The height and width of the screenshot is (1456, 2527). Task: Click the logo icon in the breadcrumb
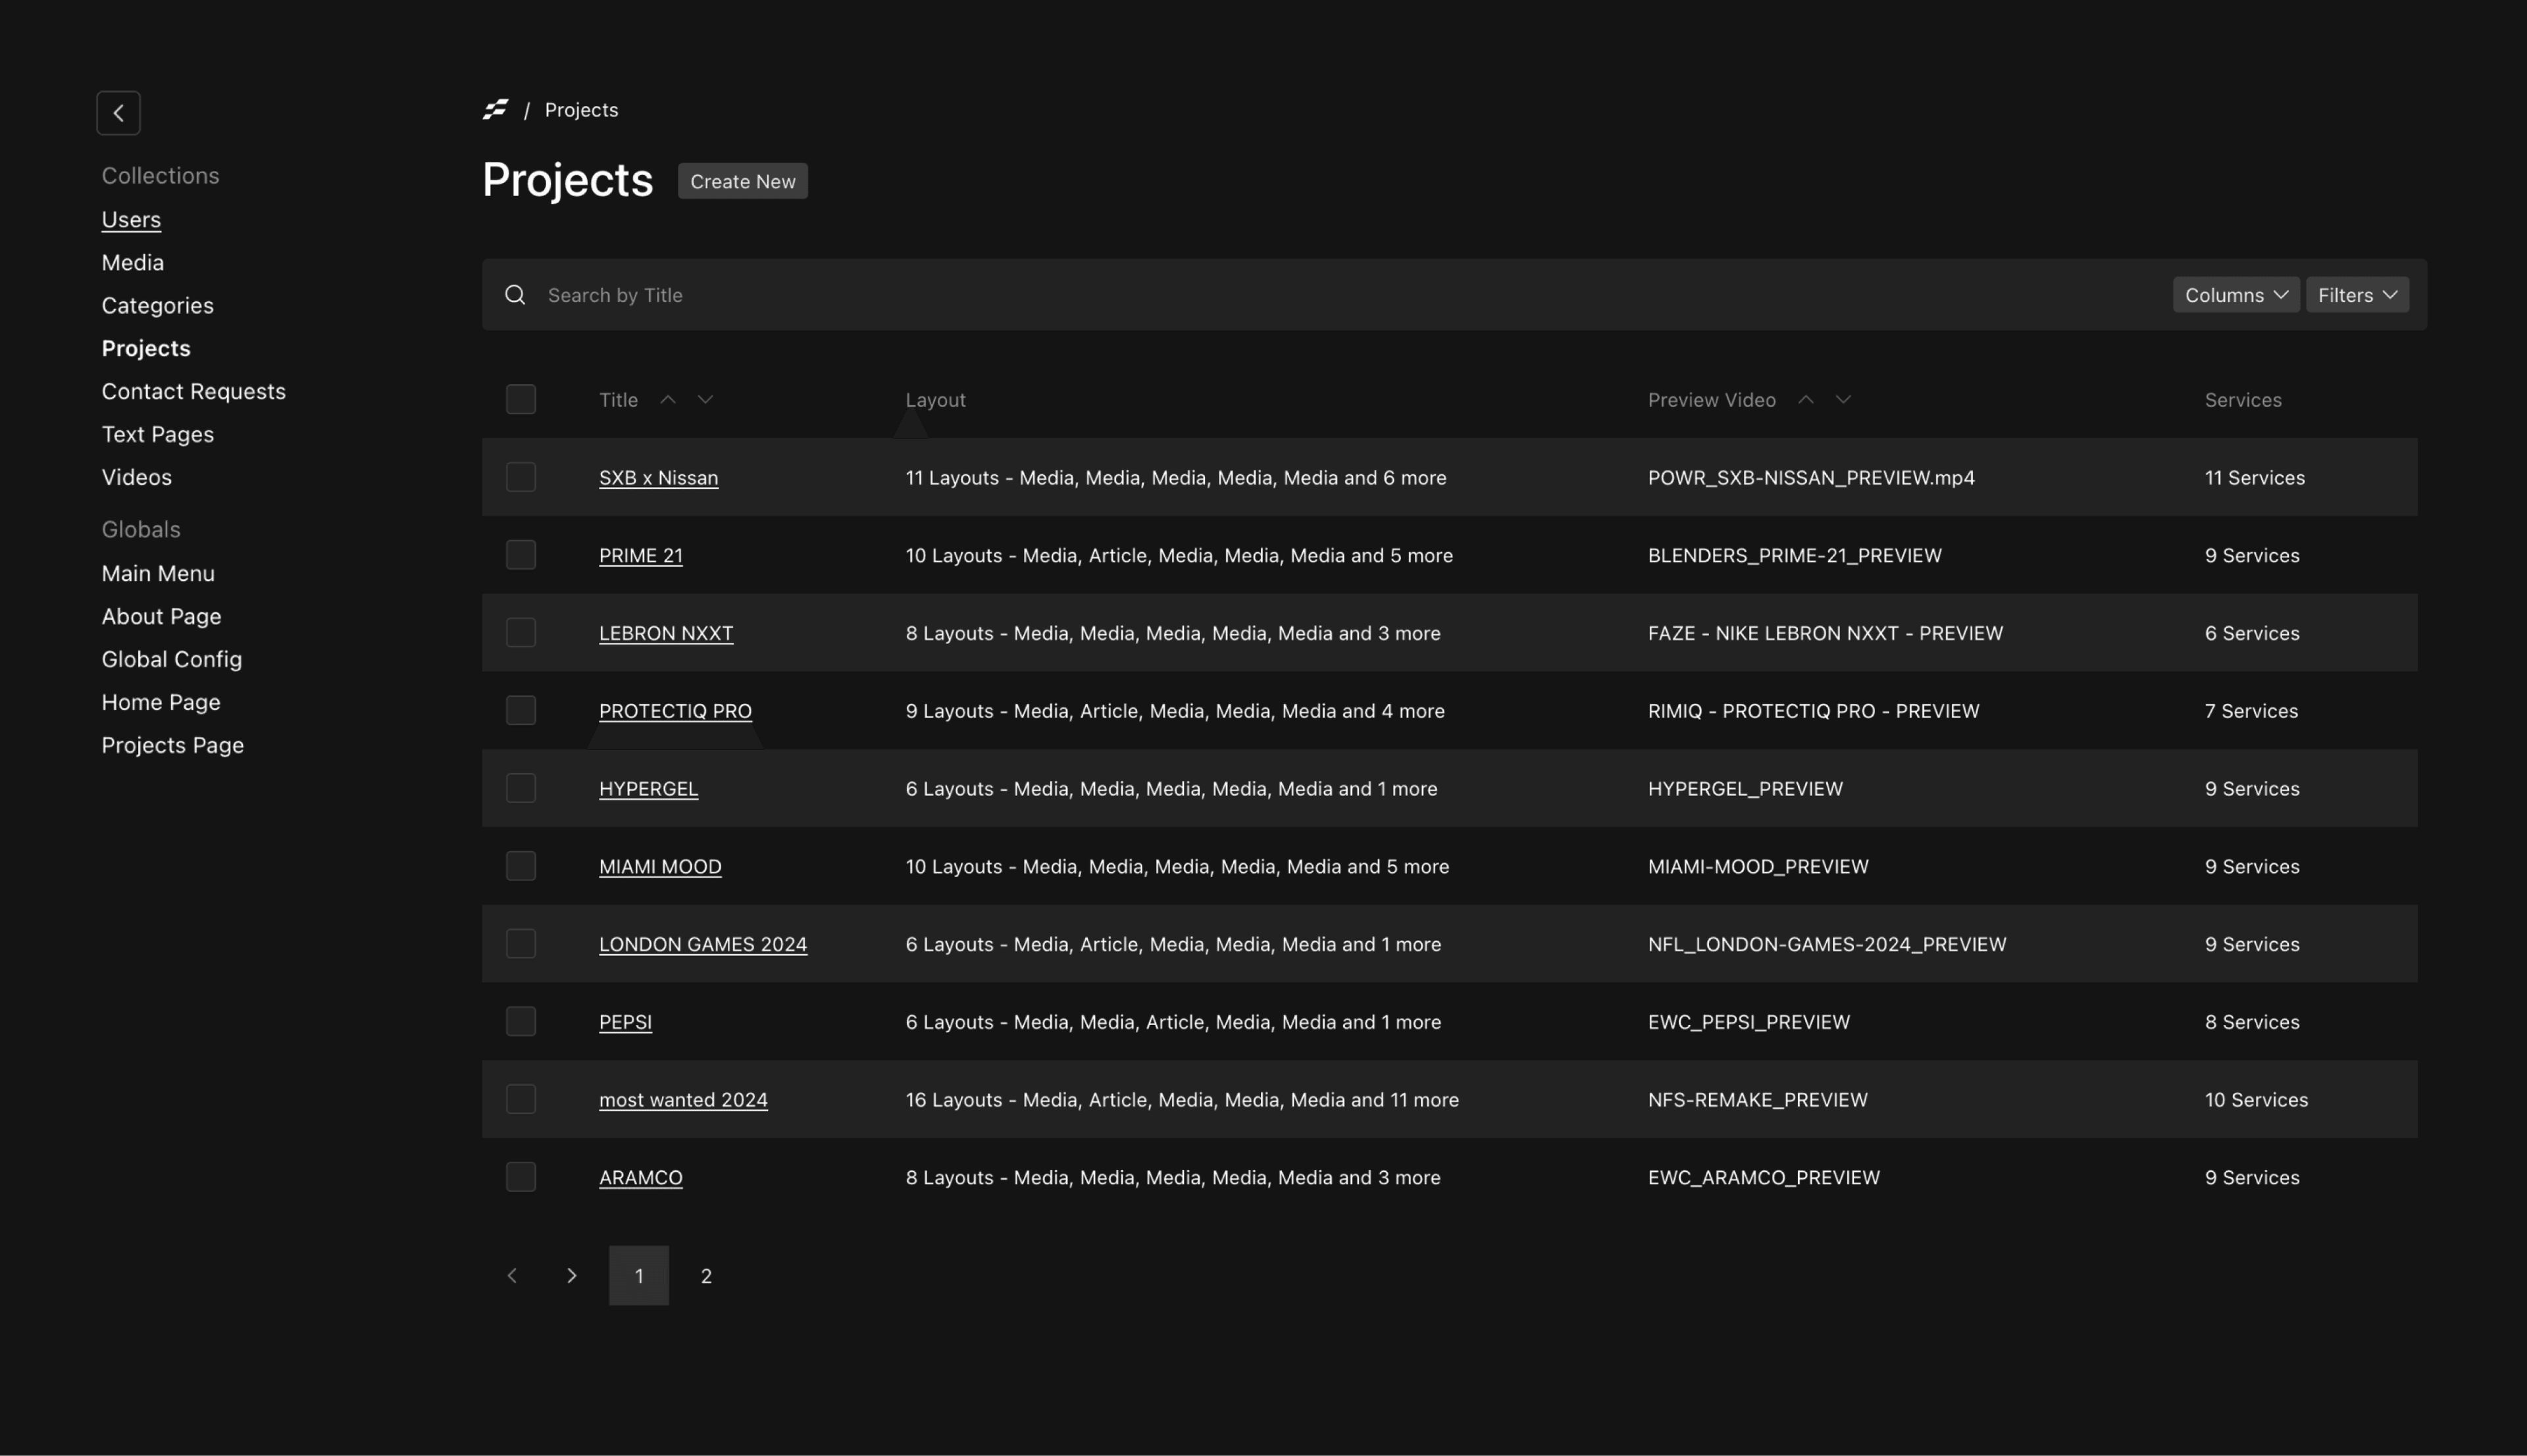coord(496,109)
